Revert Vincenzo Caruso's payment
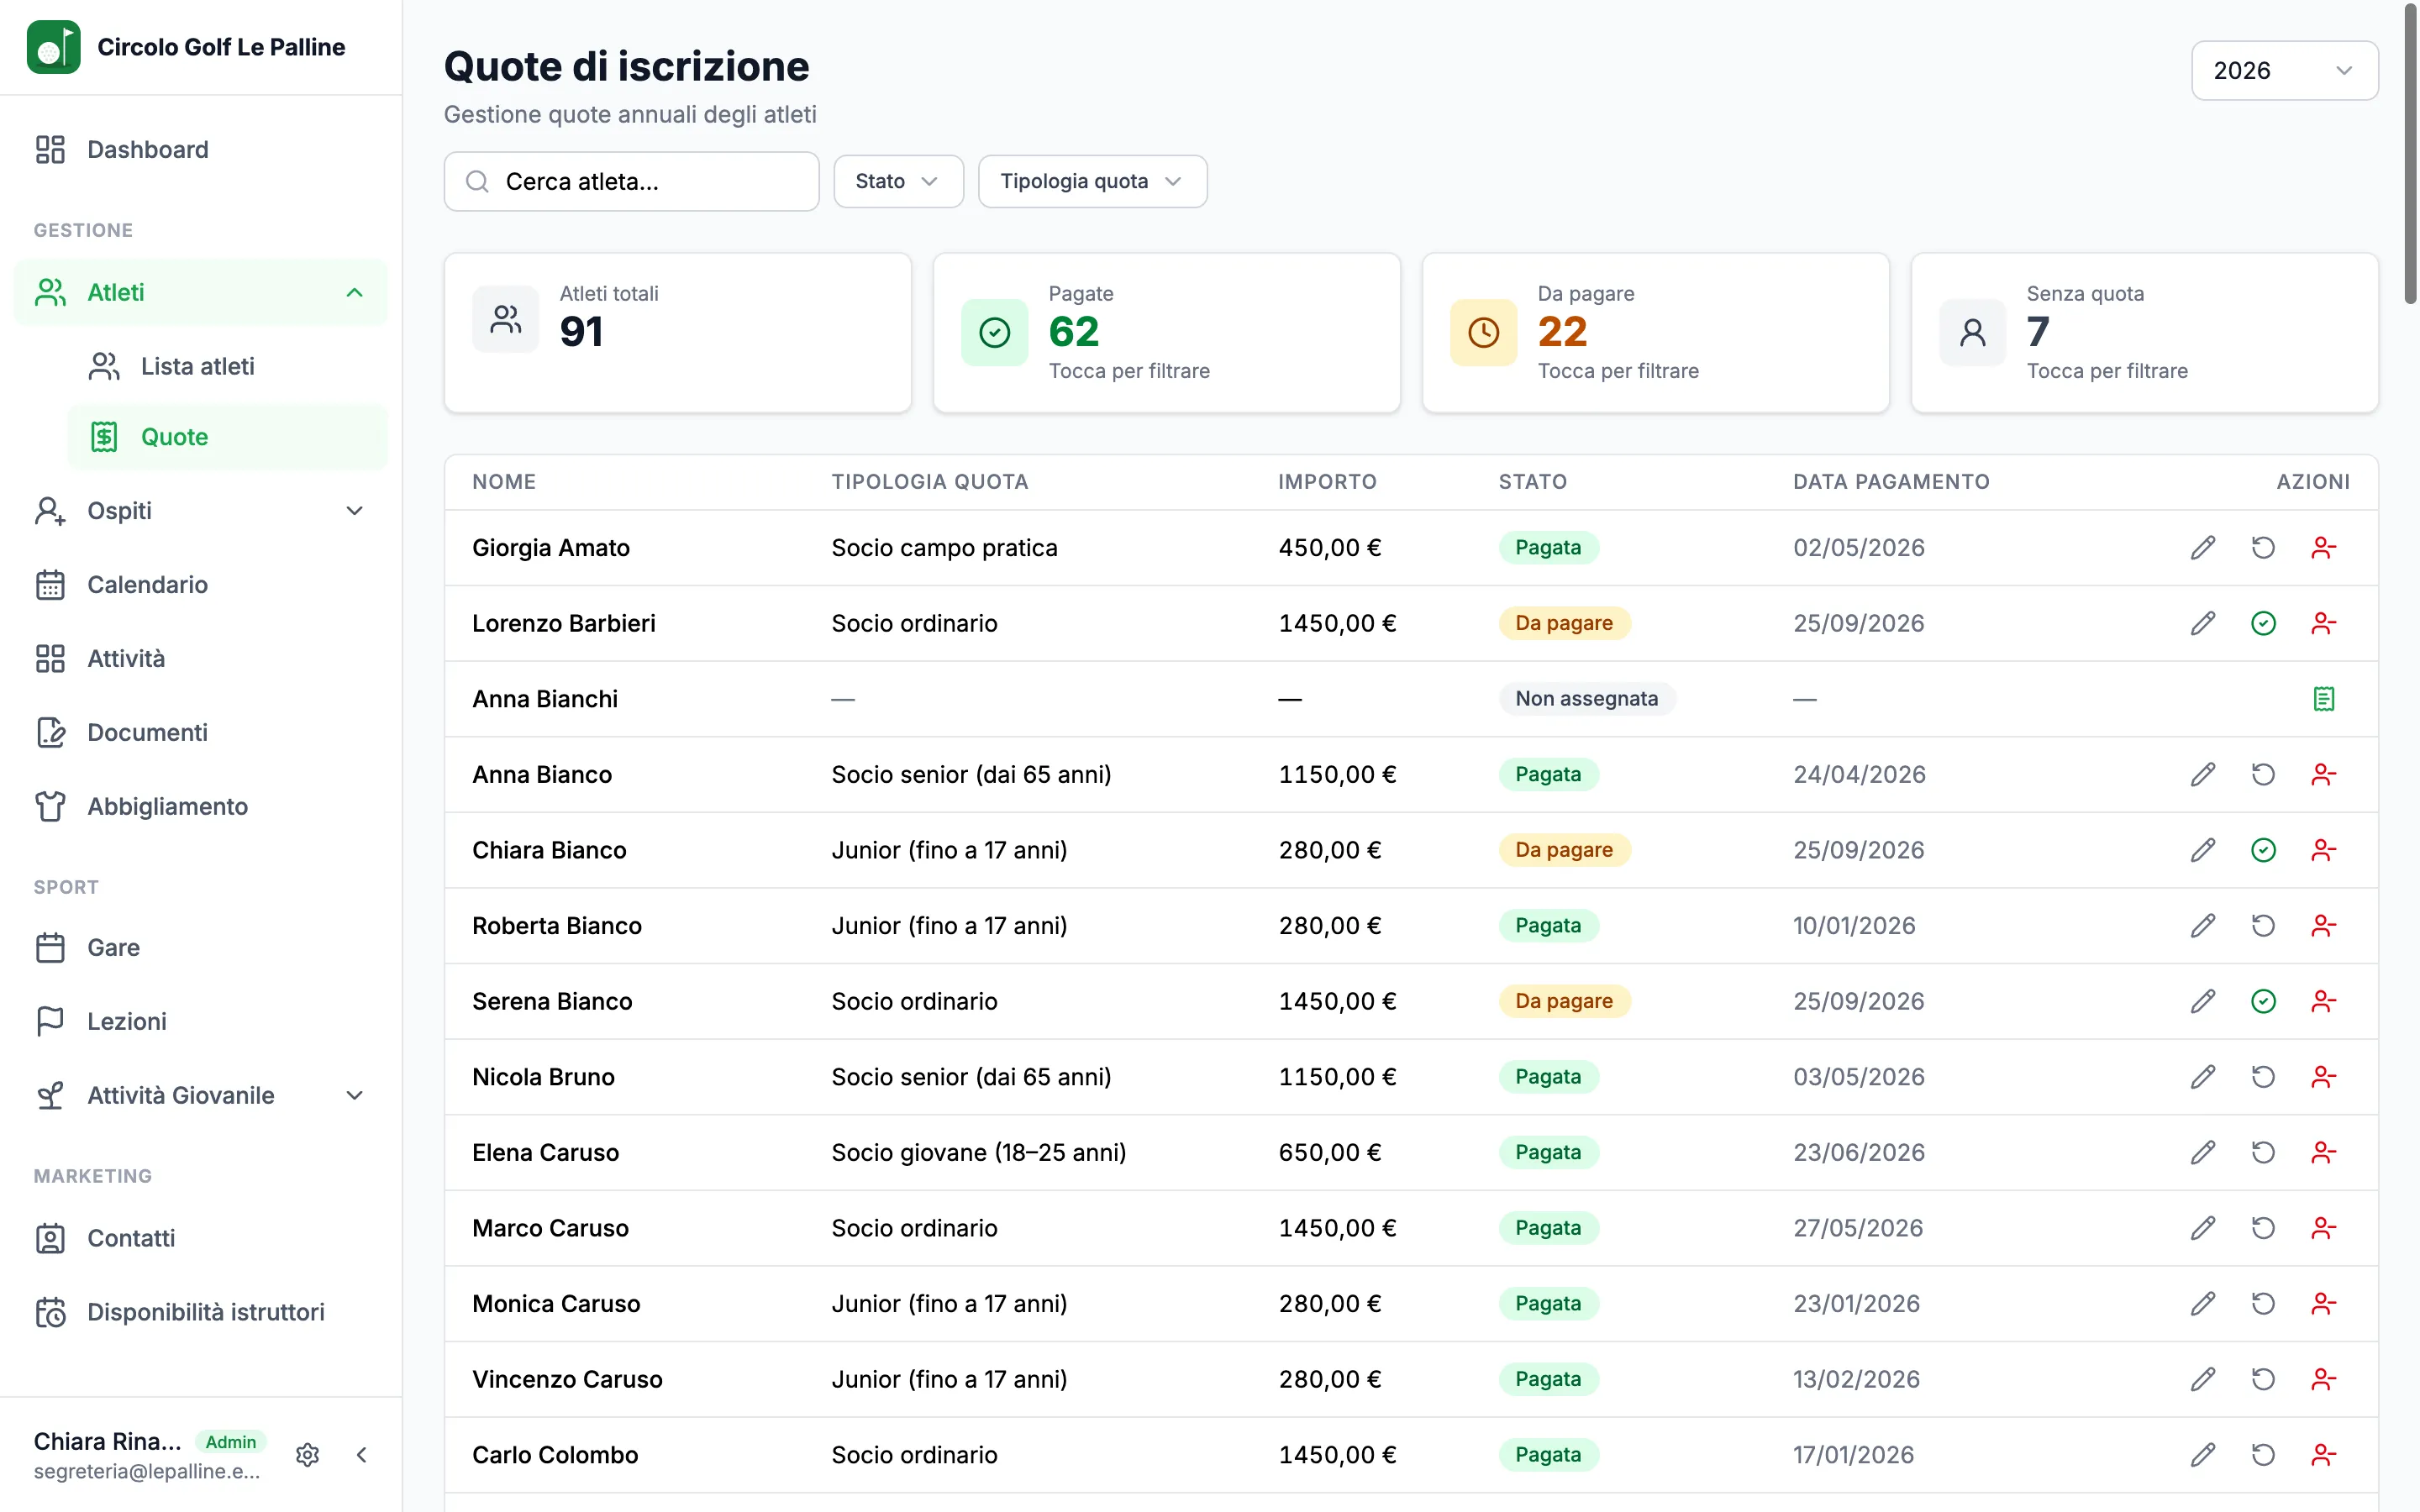Viewport: 2420px width, 1512px height. tap(2263, 1380)
